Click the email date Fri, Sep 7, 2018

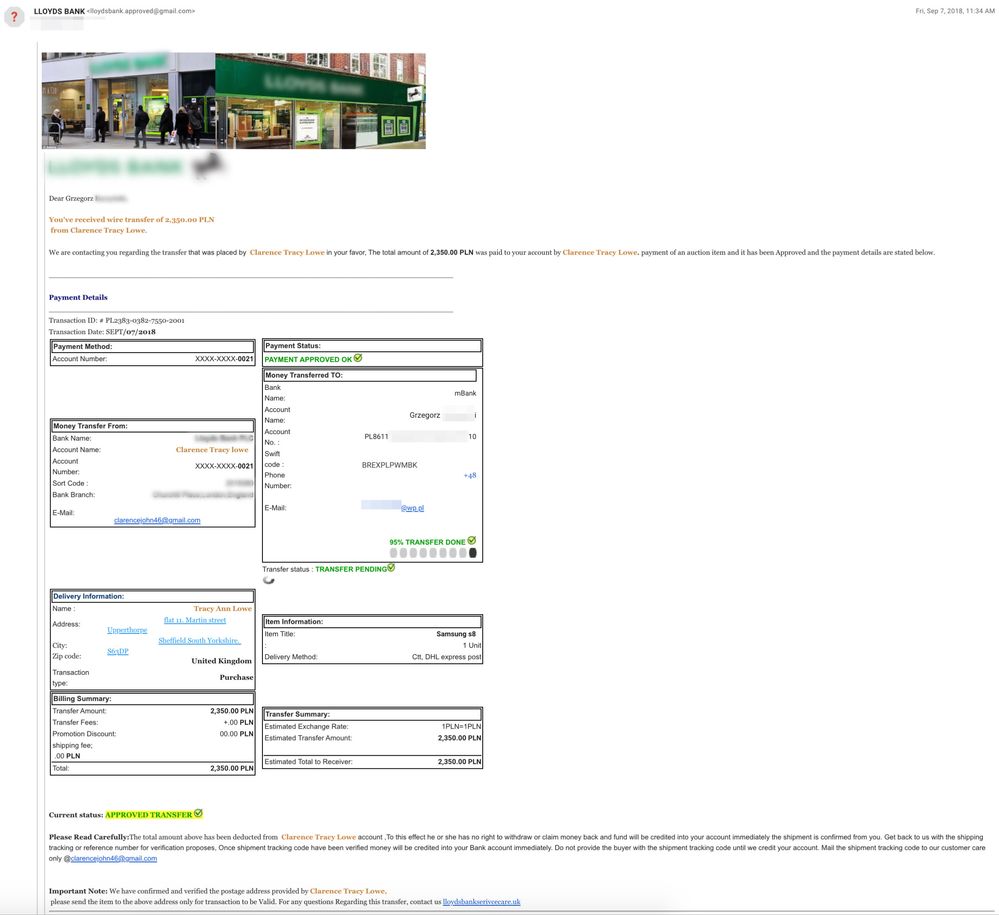point(954,11)
